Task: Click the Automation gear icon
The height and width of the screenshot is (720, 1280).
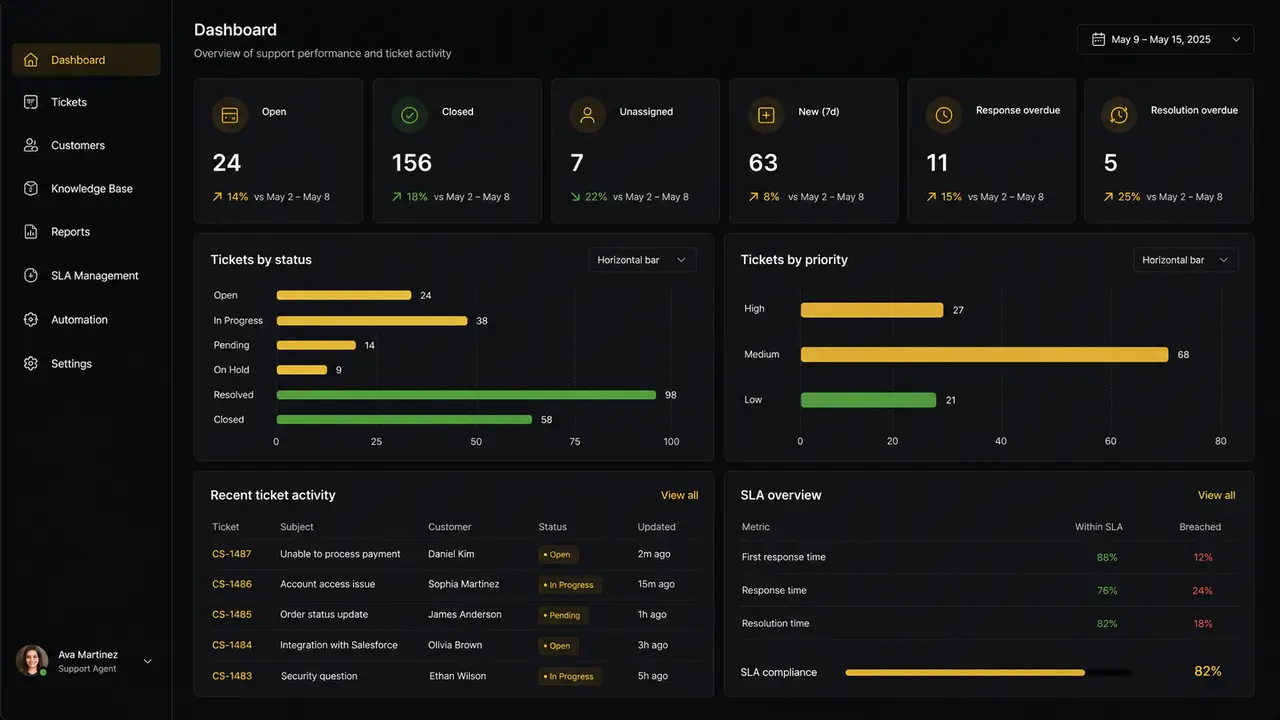Action: point(31,320)
